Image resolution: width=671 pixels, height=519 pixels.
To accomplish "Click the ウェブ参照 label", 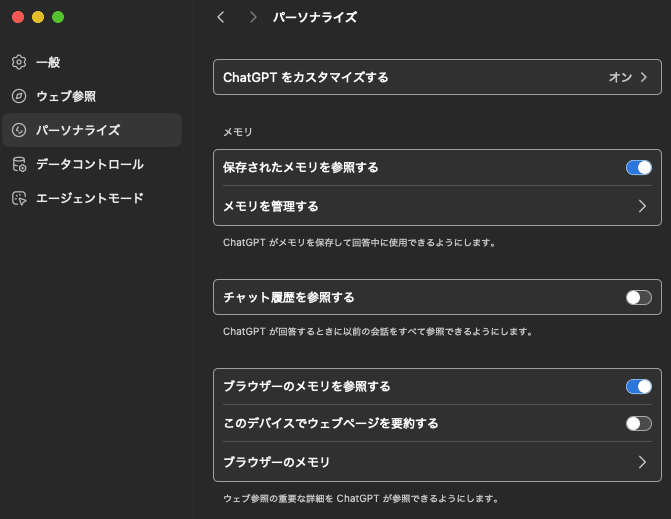I will (x=66, y=96).
